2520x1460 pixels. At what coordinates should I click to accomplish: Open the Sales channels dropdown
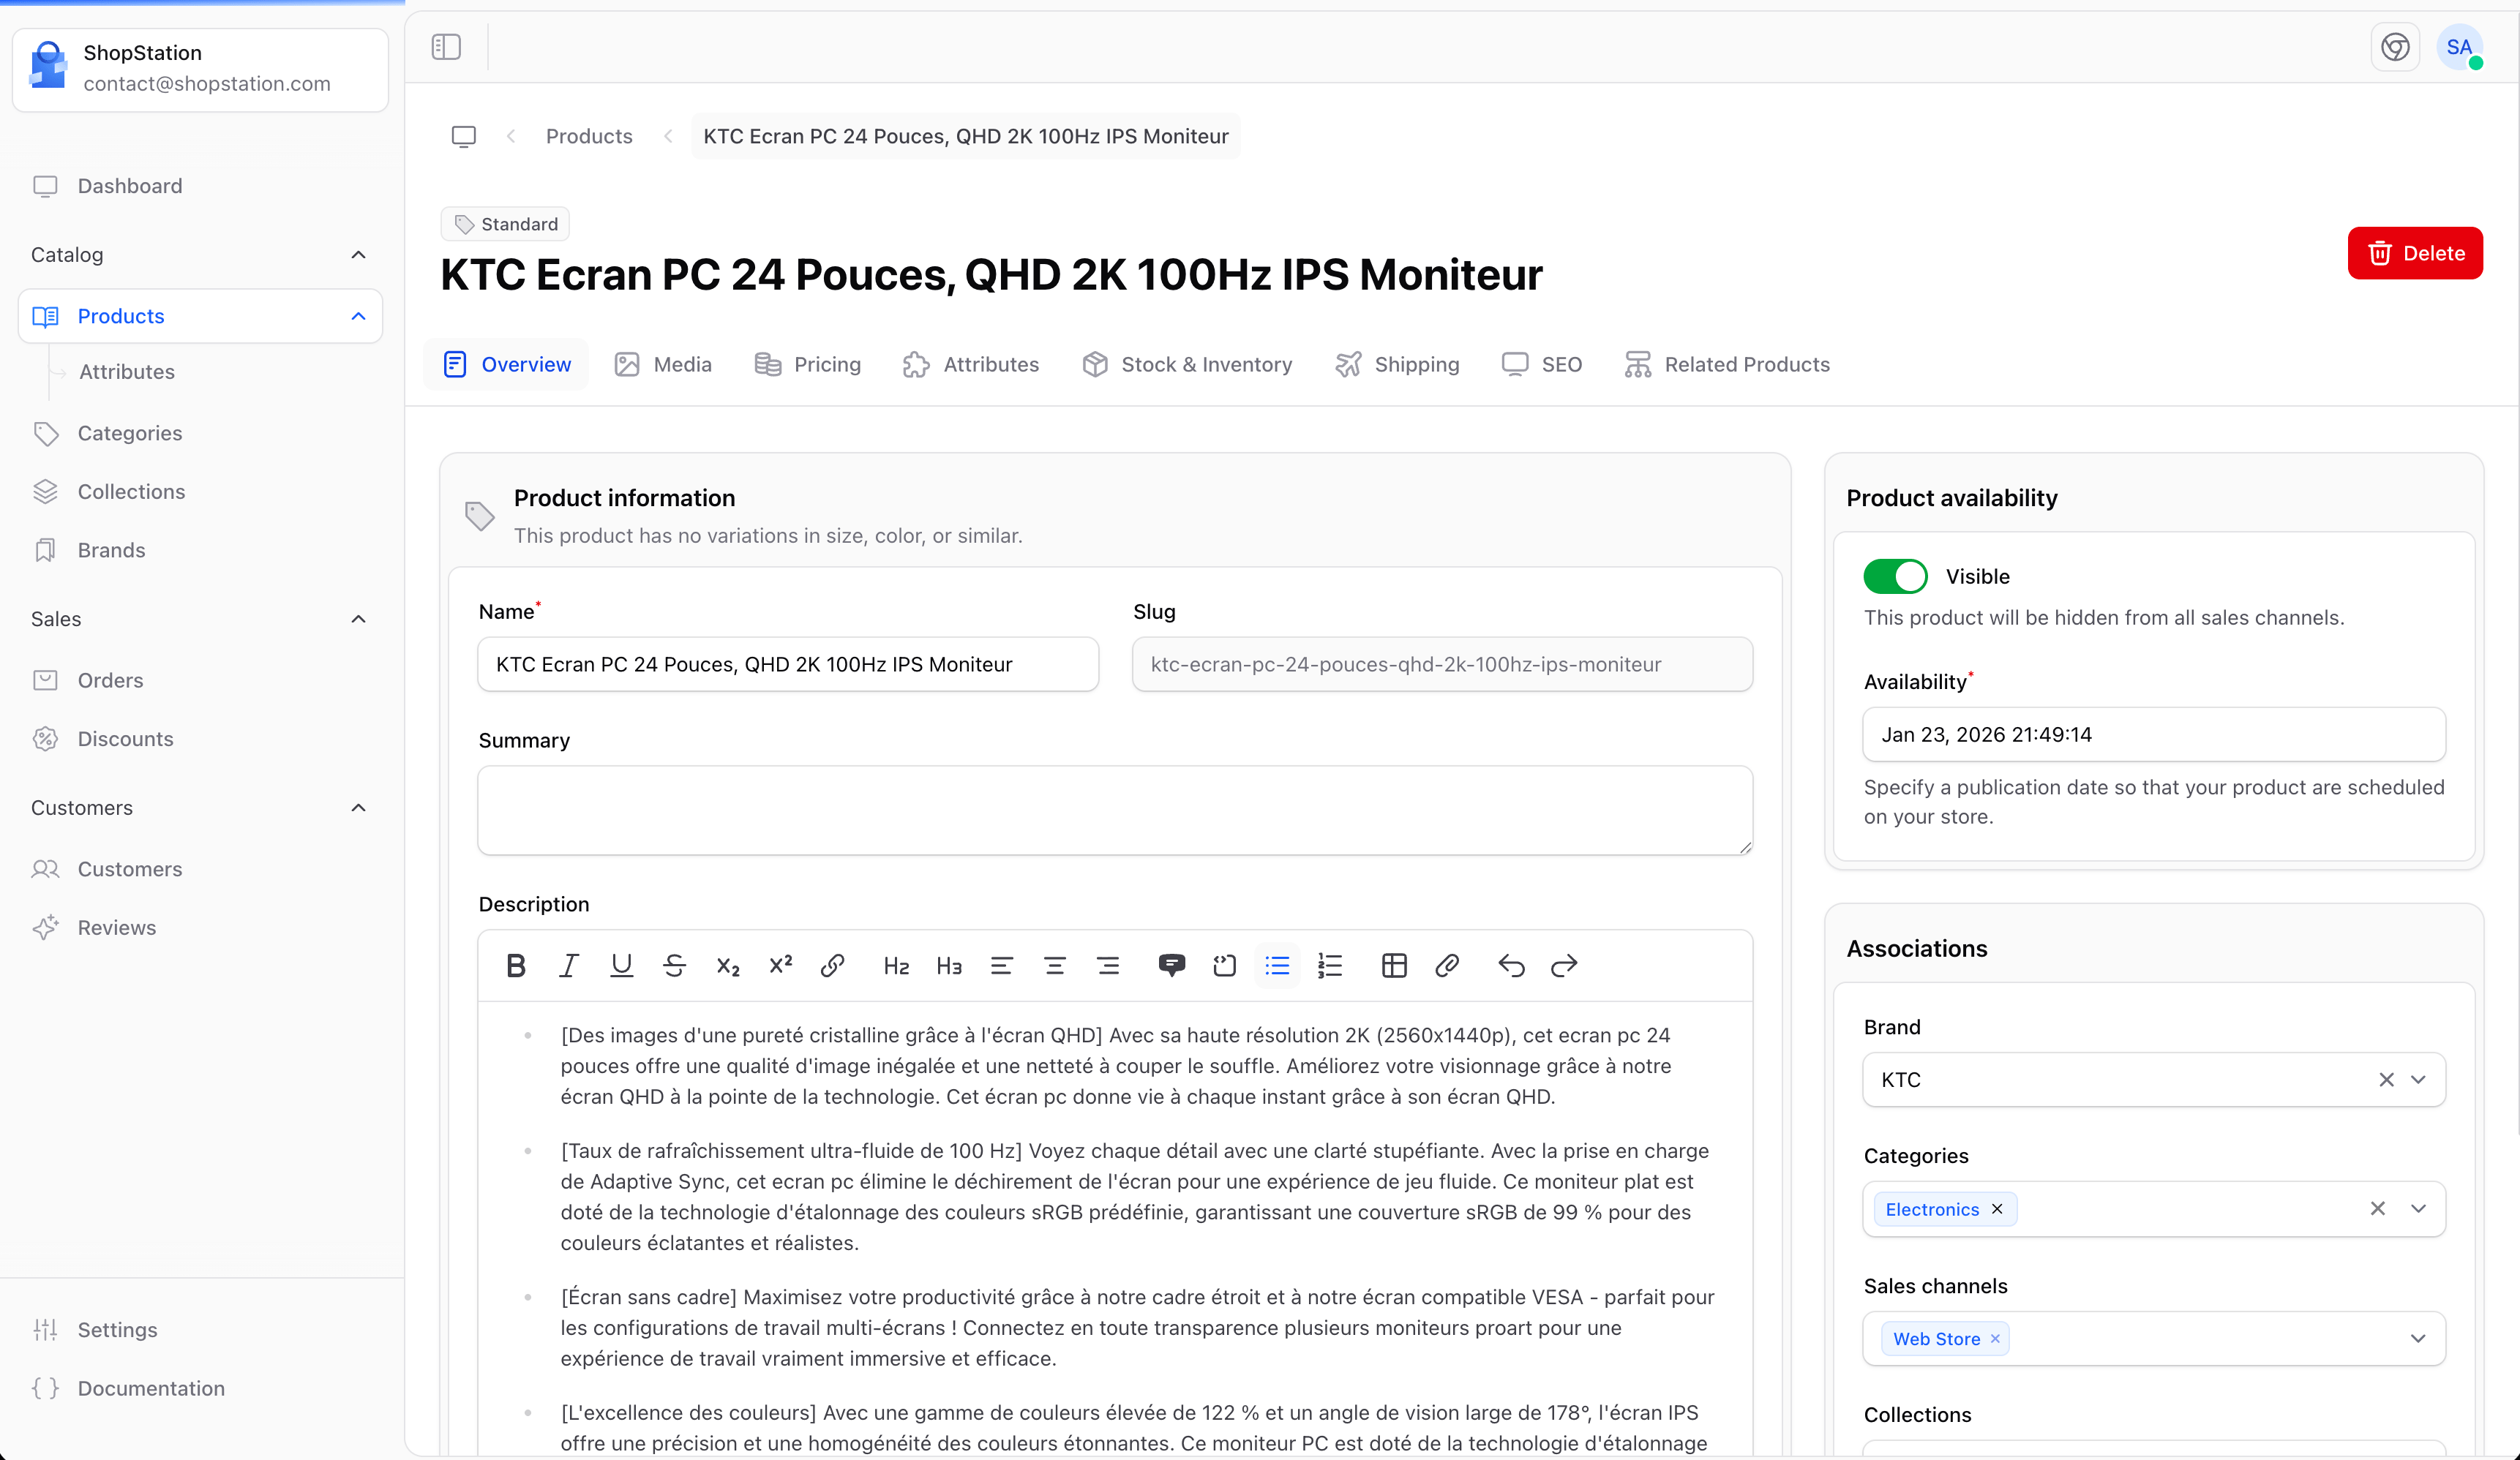2418,1339
